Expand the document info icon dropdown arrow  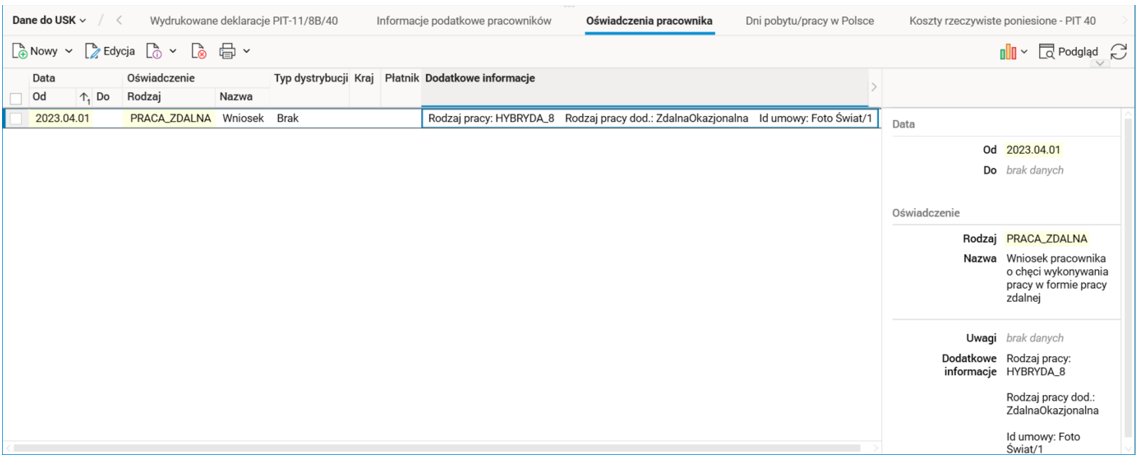coord(173,52)
